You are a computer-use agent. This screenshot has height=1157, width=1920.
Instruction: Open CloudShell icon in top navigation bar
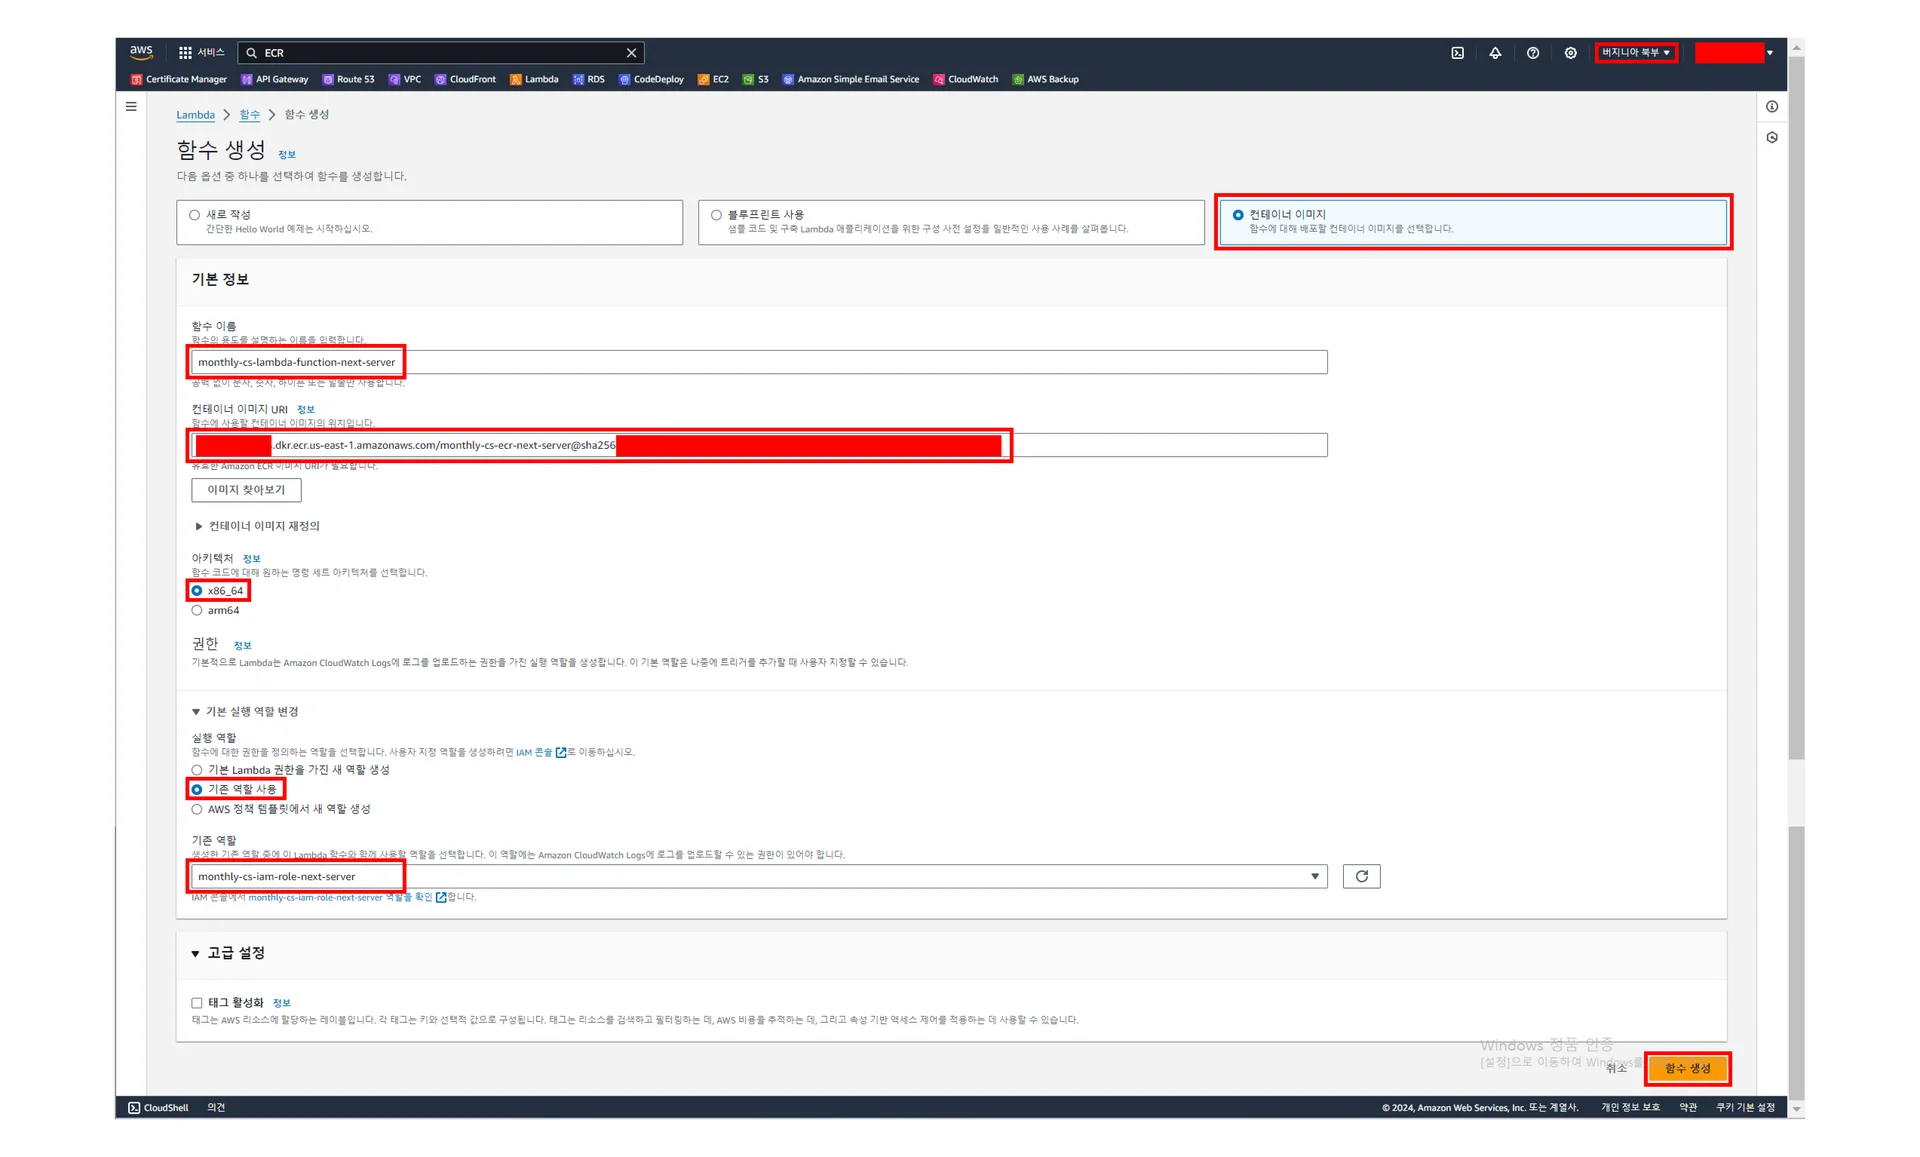pos(1457,53)
